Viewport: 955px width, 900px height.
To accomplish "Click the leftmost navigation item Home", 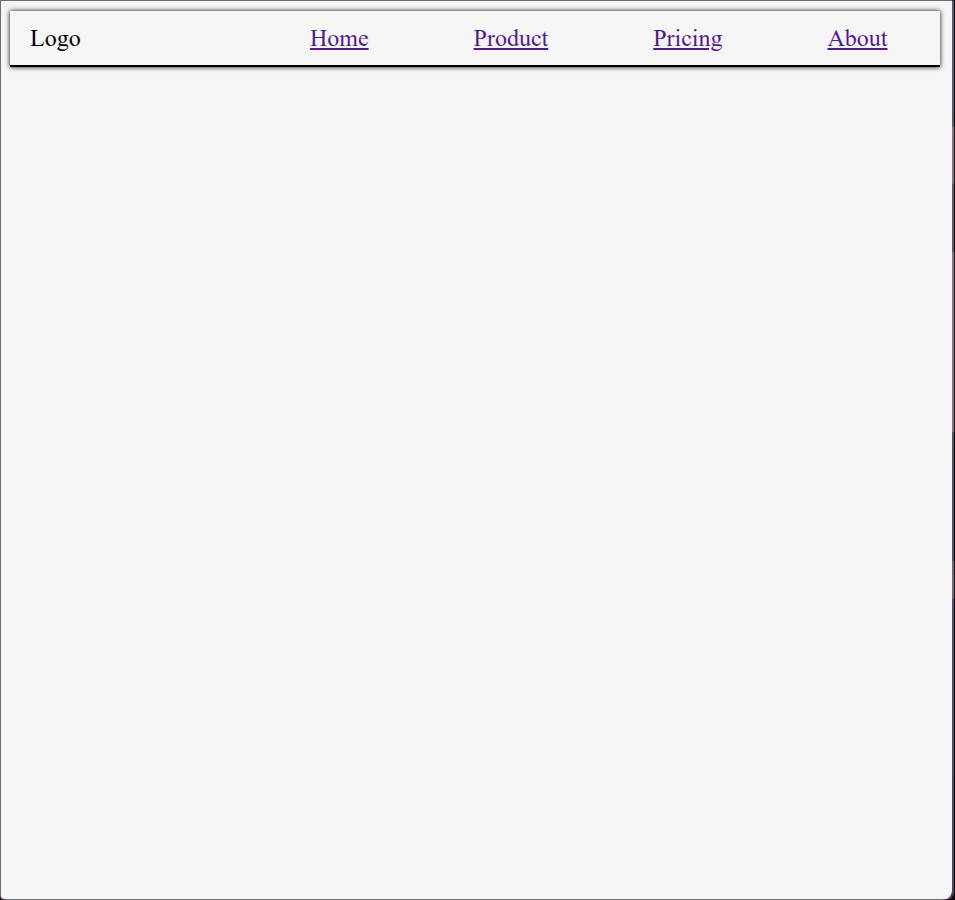I will pos(339,39).
